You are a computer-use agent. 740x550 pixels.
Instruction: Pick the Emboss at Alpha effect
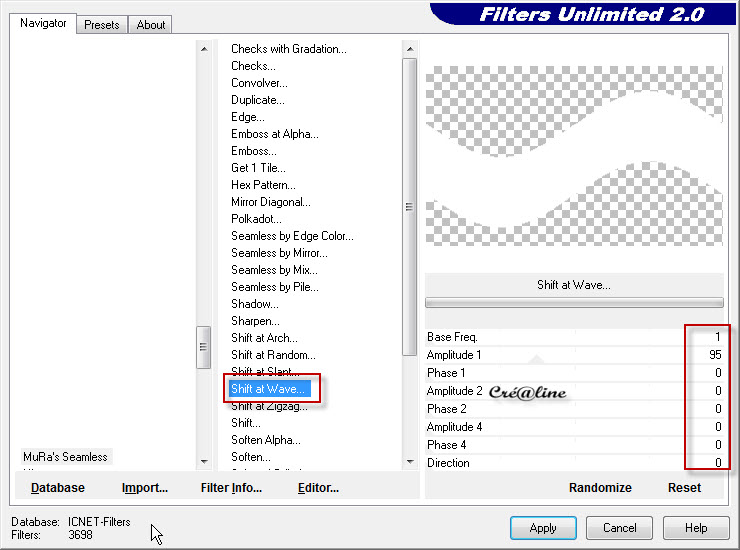click(x=275, y=134)
